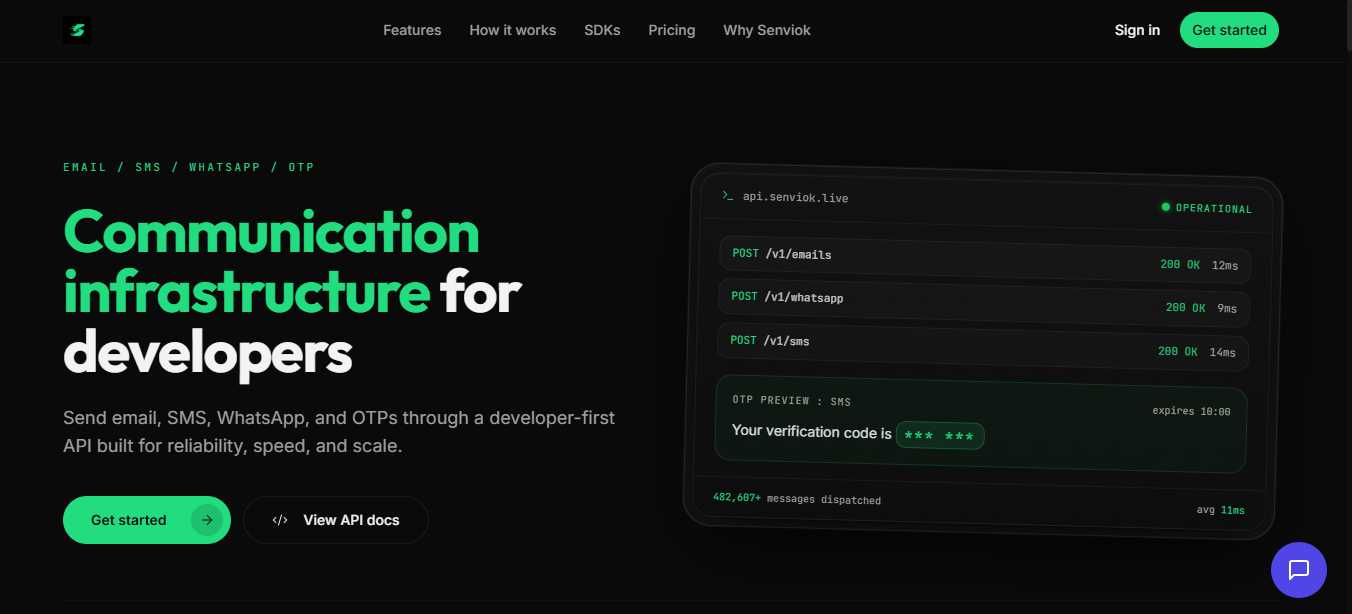Open Why Senviok page
The width and height of the screenshot is (1352, 614).
coord(767,30)
